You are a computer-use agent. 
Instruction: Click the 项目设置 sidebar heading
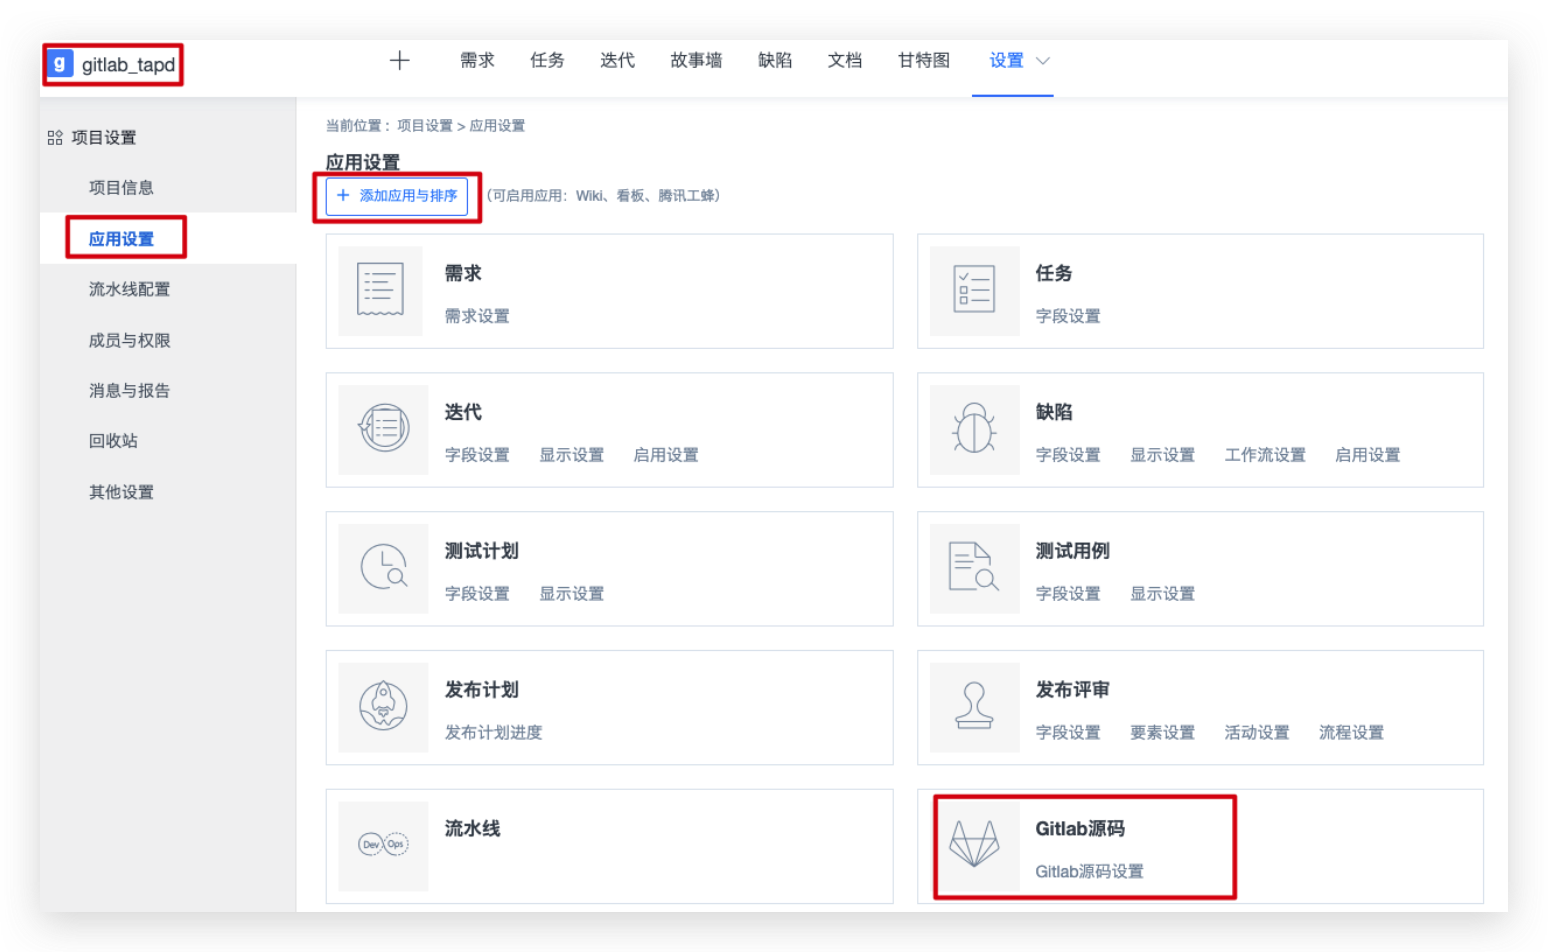pos(104,138)
